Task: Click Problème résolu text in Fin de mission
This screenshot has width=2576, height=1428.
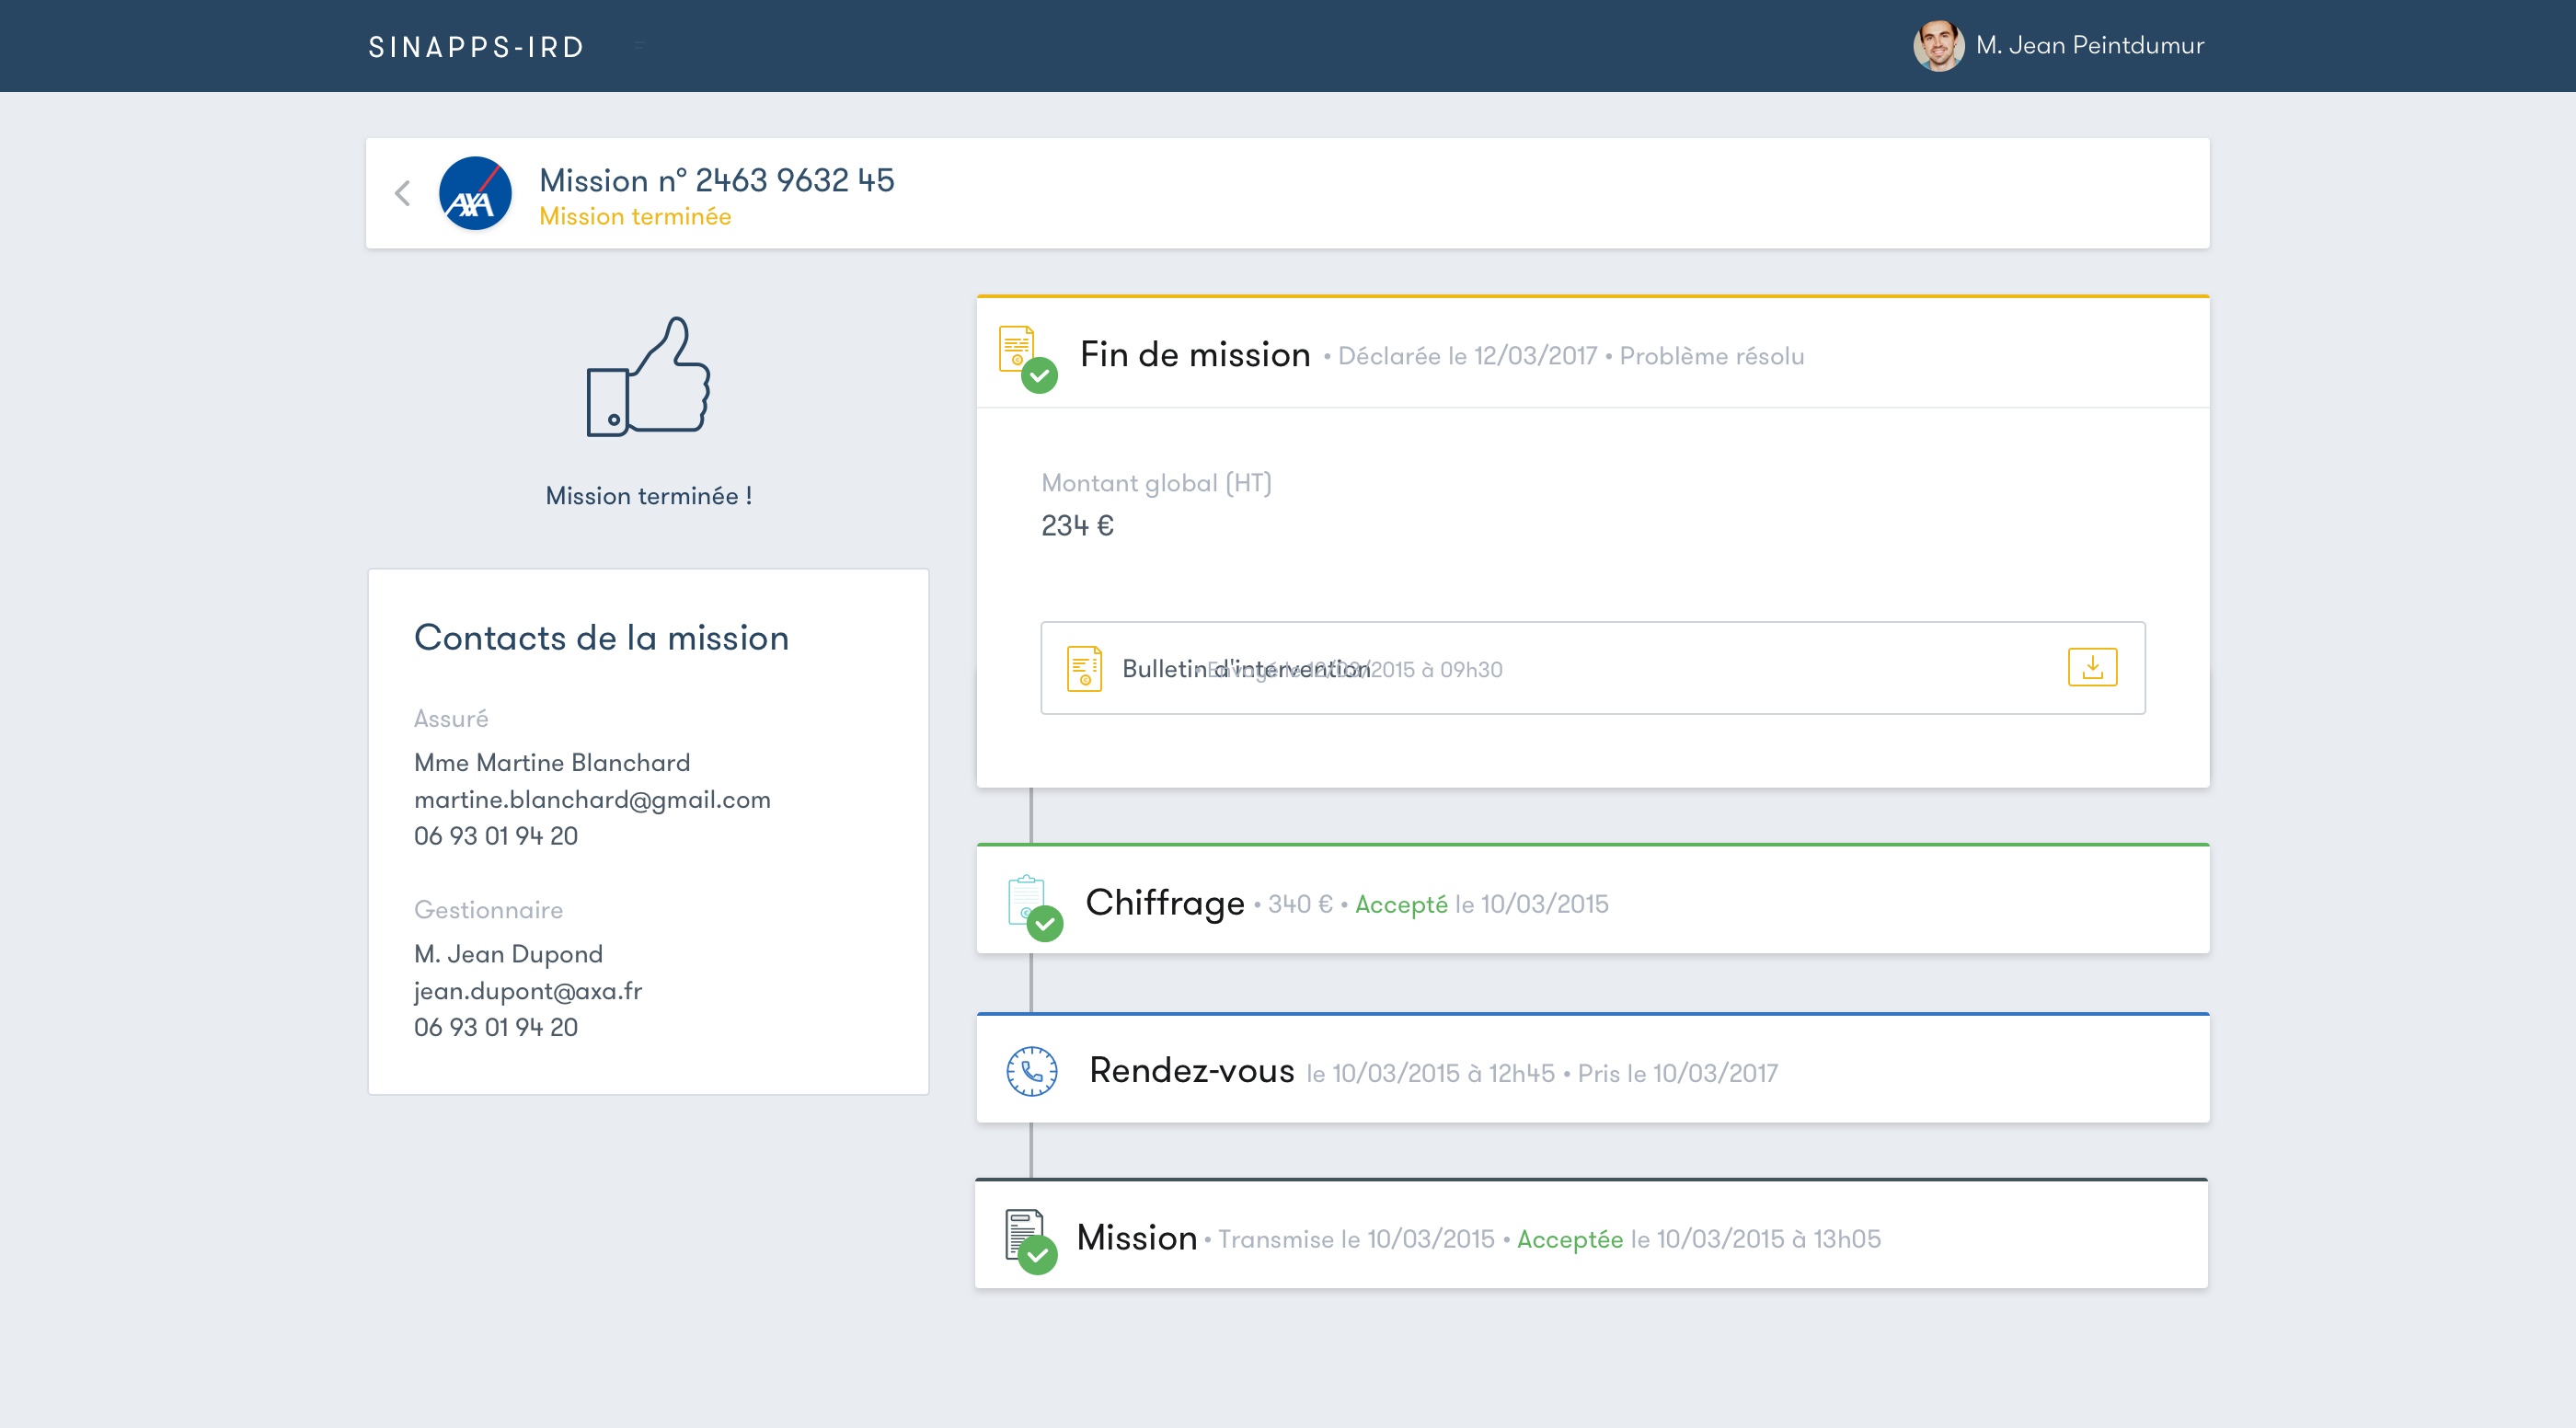Action: click(x=1712, y=356)
